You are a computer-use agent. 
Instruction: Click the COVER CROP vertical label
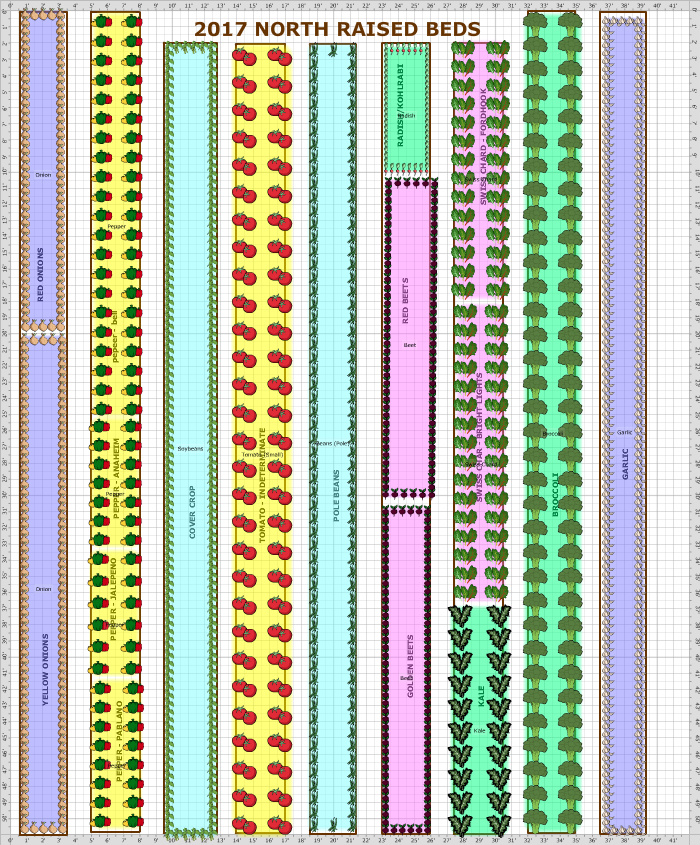point(193,512)
